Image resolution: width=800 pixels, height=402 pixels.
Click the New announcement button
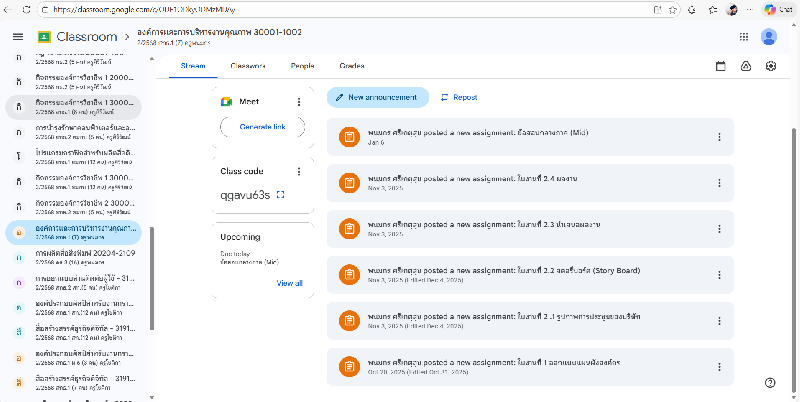pos(377,97)
